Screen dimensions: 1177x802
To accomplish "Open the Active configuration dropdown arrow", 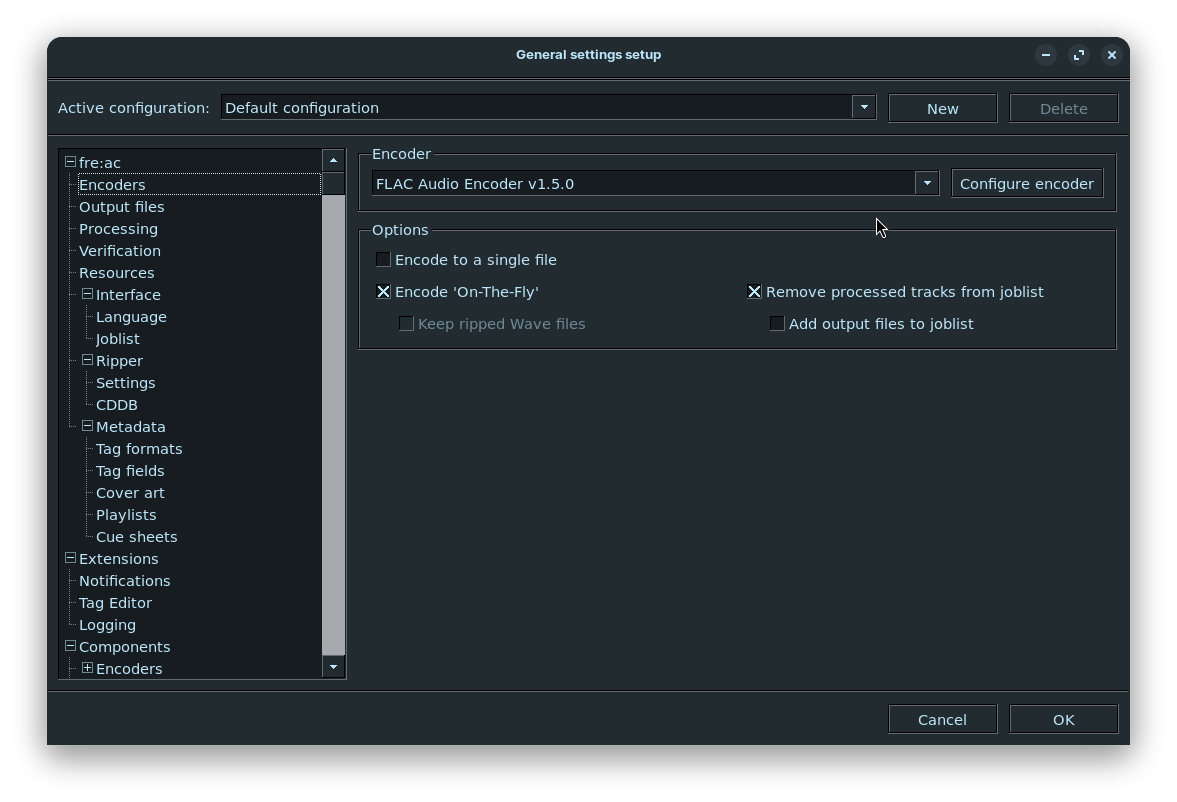I will tap(864, 107).
